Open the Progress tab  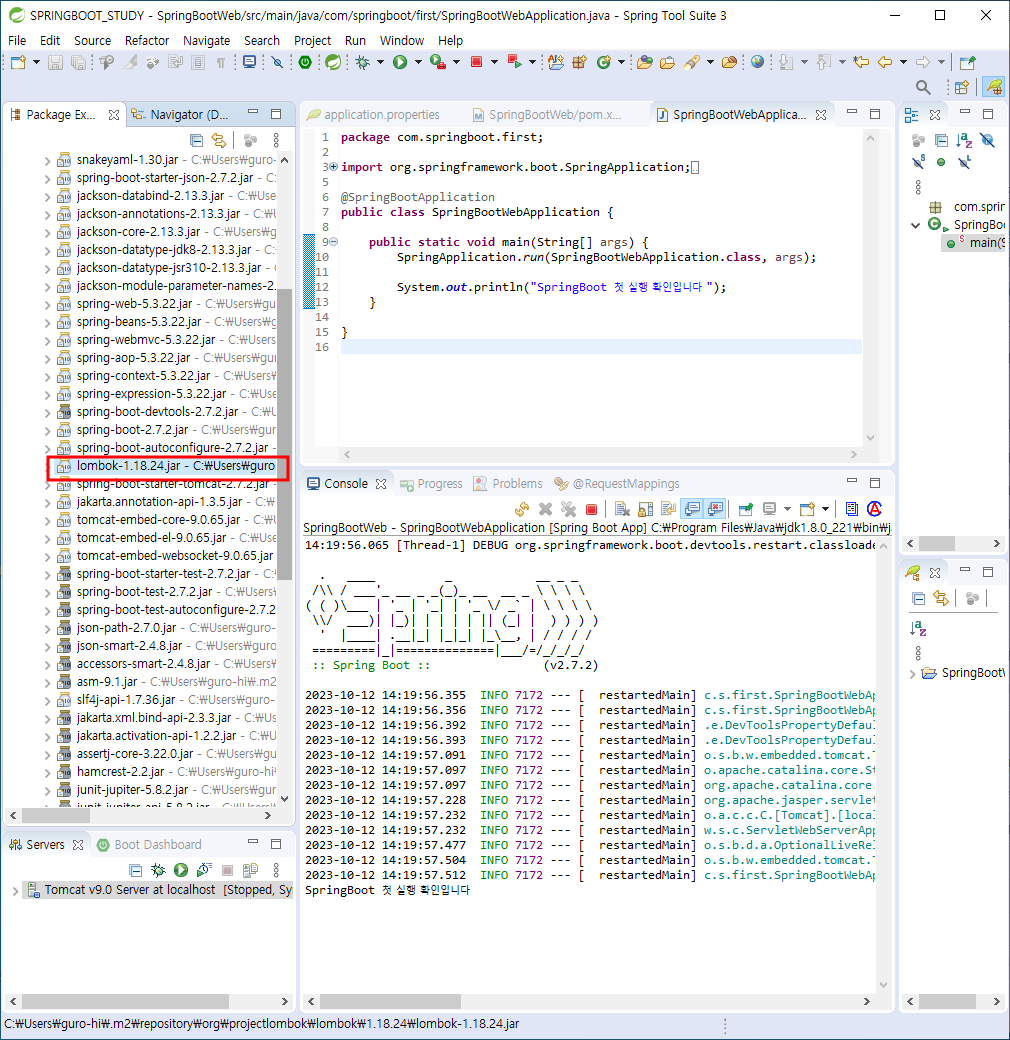(x=431, y=484)
